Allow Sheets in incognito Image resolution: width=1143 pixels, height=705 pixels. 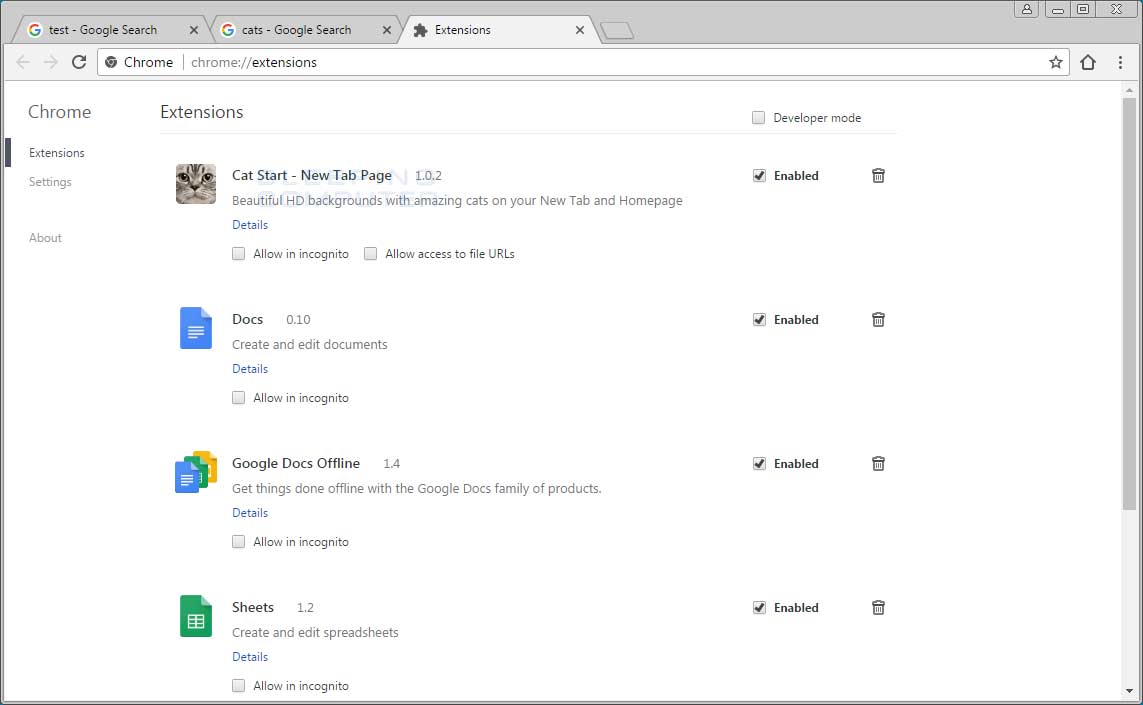point(238,686)
